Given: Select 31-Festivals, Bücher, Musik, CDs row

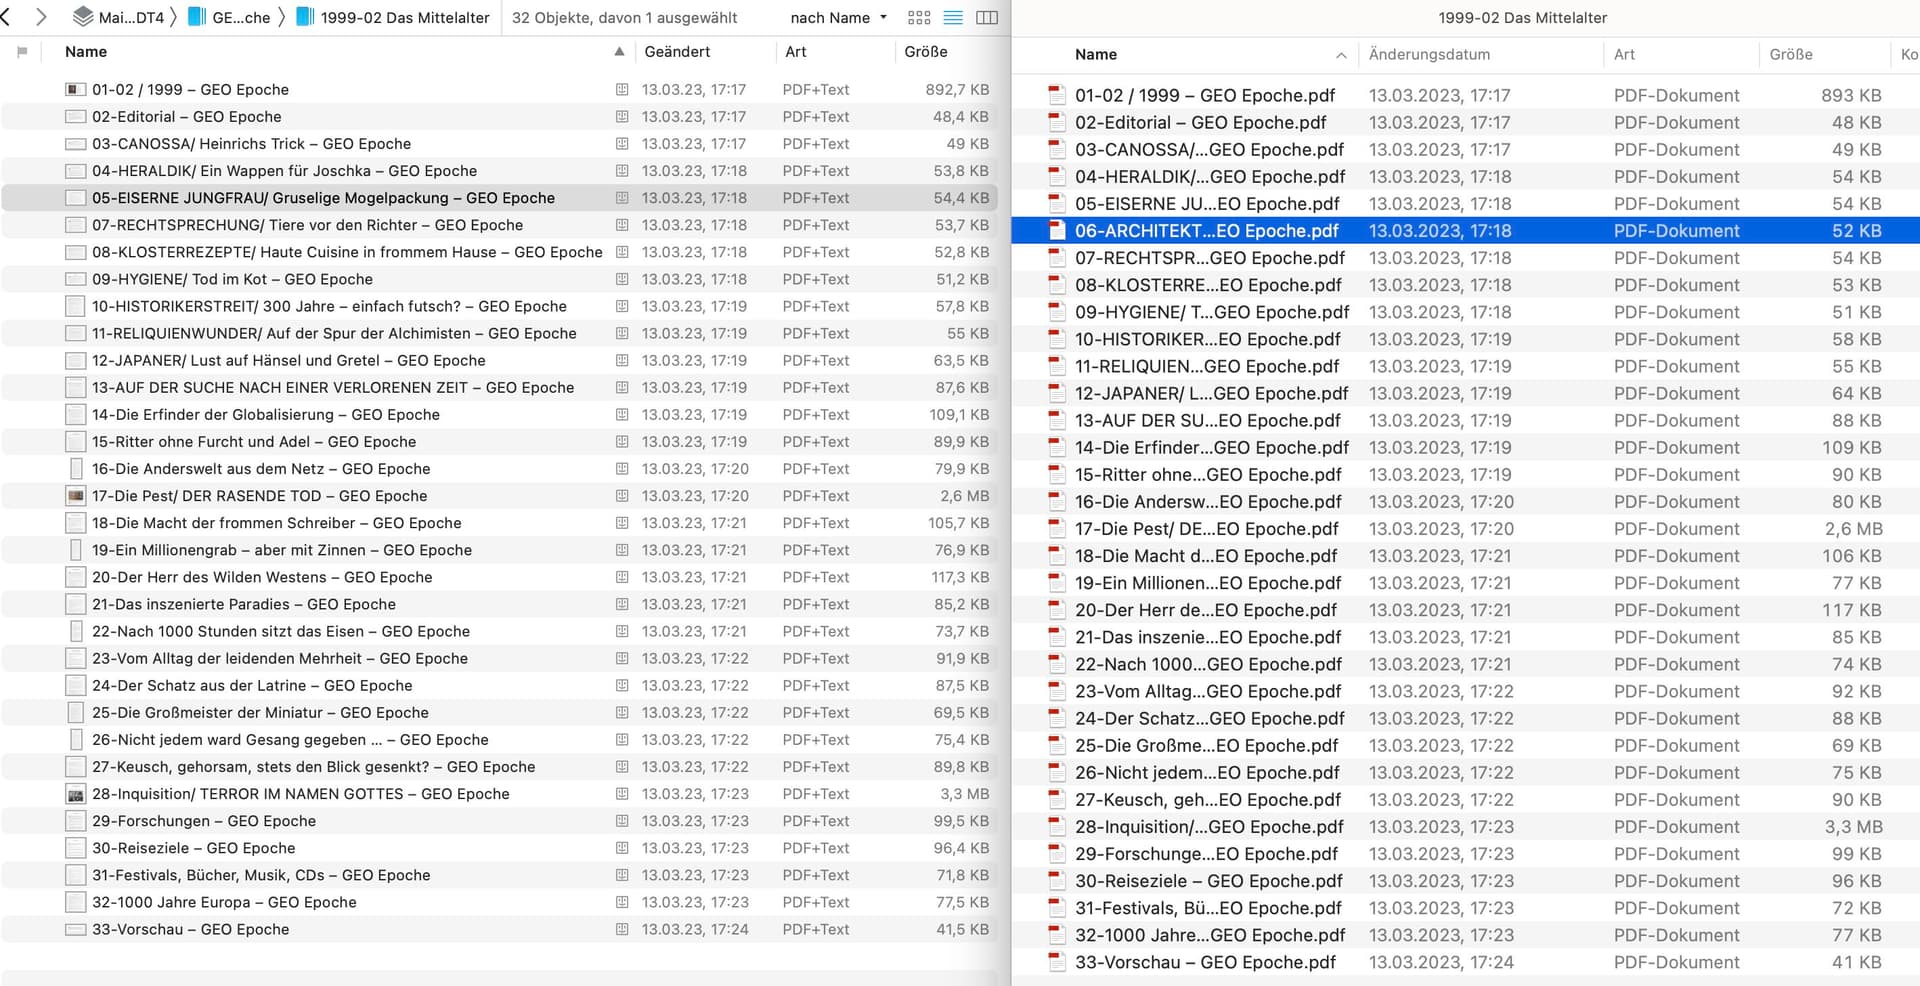Looking at the screenshot, I should point(500,875).
